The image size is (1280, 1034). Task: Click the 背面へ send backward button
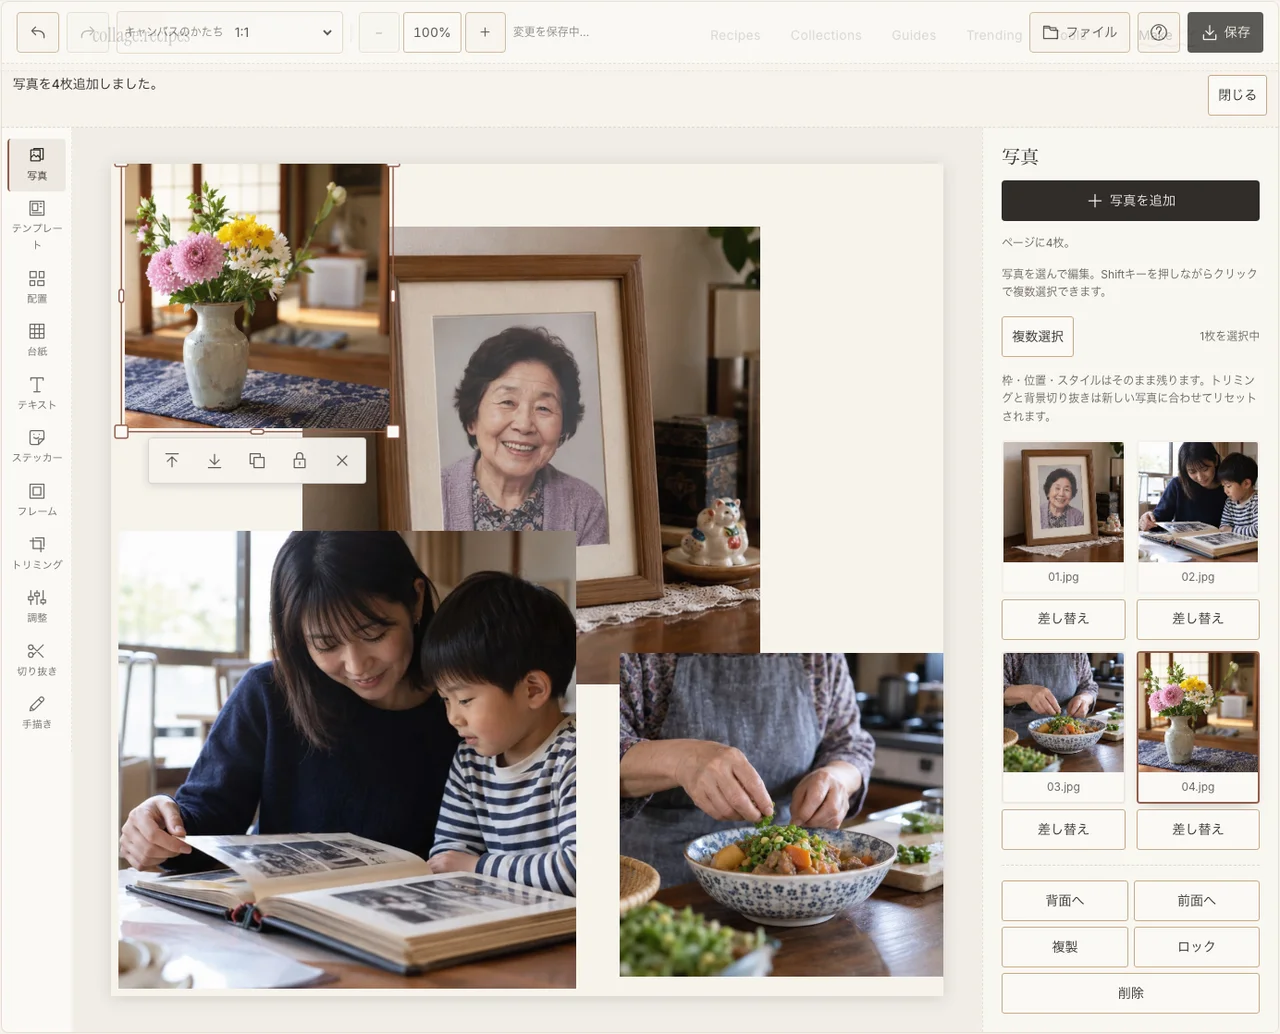tap(1065, 901)
